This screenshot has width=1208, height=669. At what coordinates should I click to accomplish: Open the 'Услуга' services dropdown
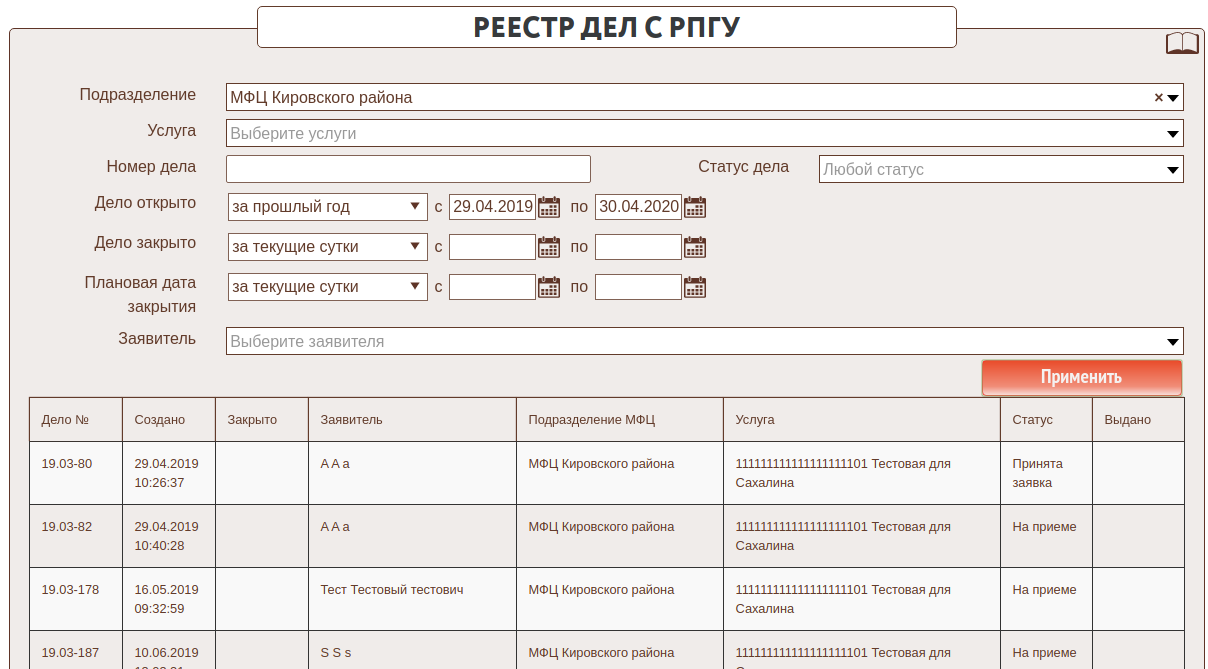(1174, 134)
